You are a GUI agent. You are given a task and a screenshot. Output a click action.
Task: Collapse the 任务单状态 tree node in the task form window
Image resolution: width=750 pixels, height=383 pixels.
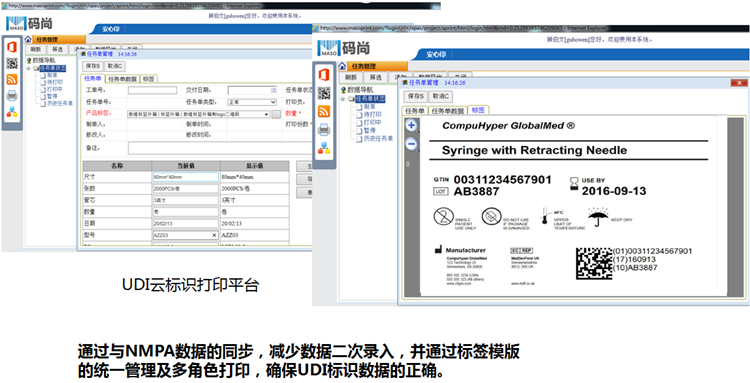point(28,69)
